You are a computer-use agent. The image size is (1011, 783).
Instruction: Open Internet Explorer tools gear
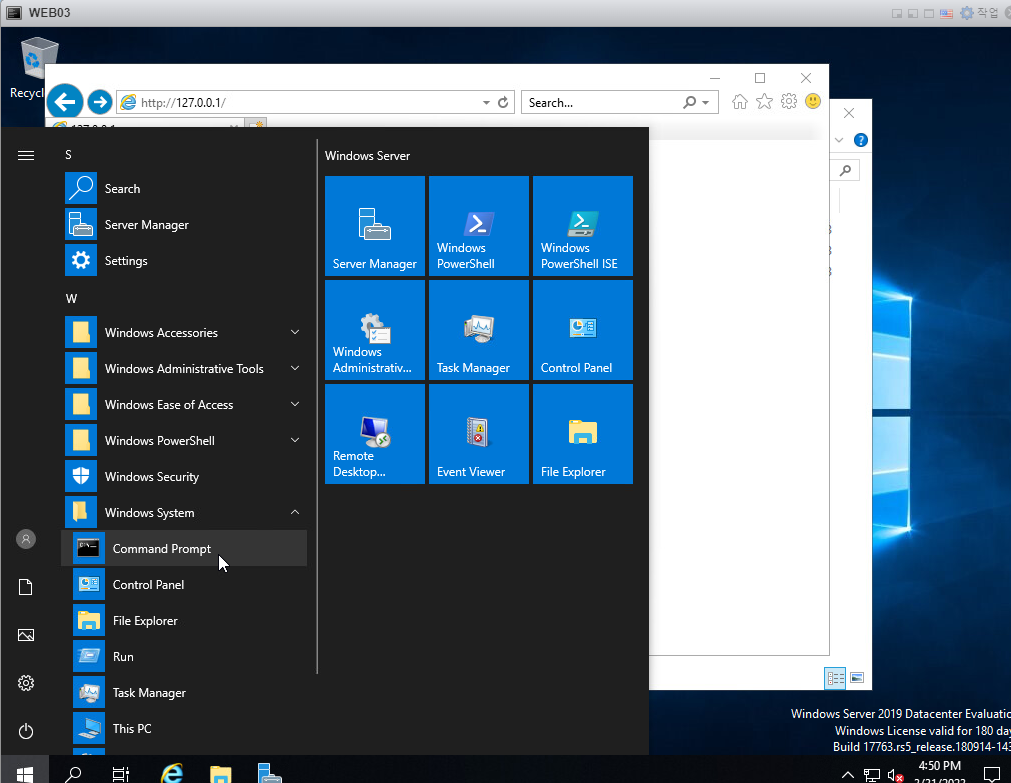(x=789, y=101)
